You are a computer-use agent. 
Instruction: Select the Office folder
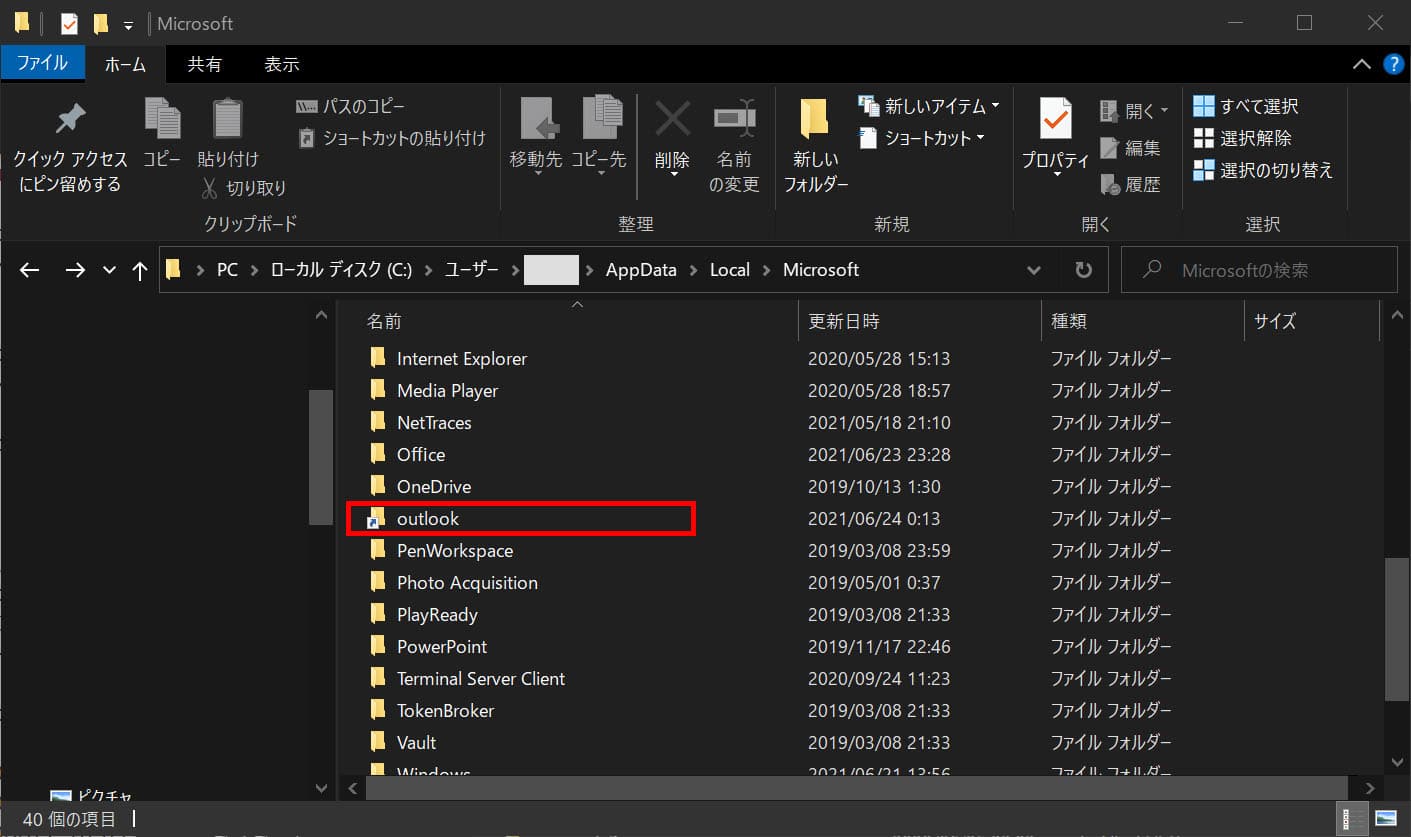[421, 454]
